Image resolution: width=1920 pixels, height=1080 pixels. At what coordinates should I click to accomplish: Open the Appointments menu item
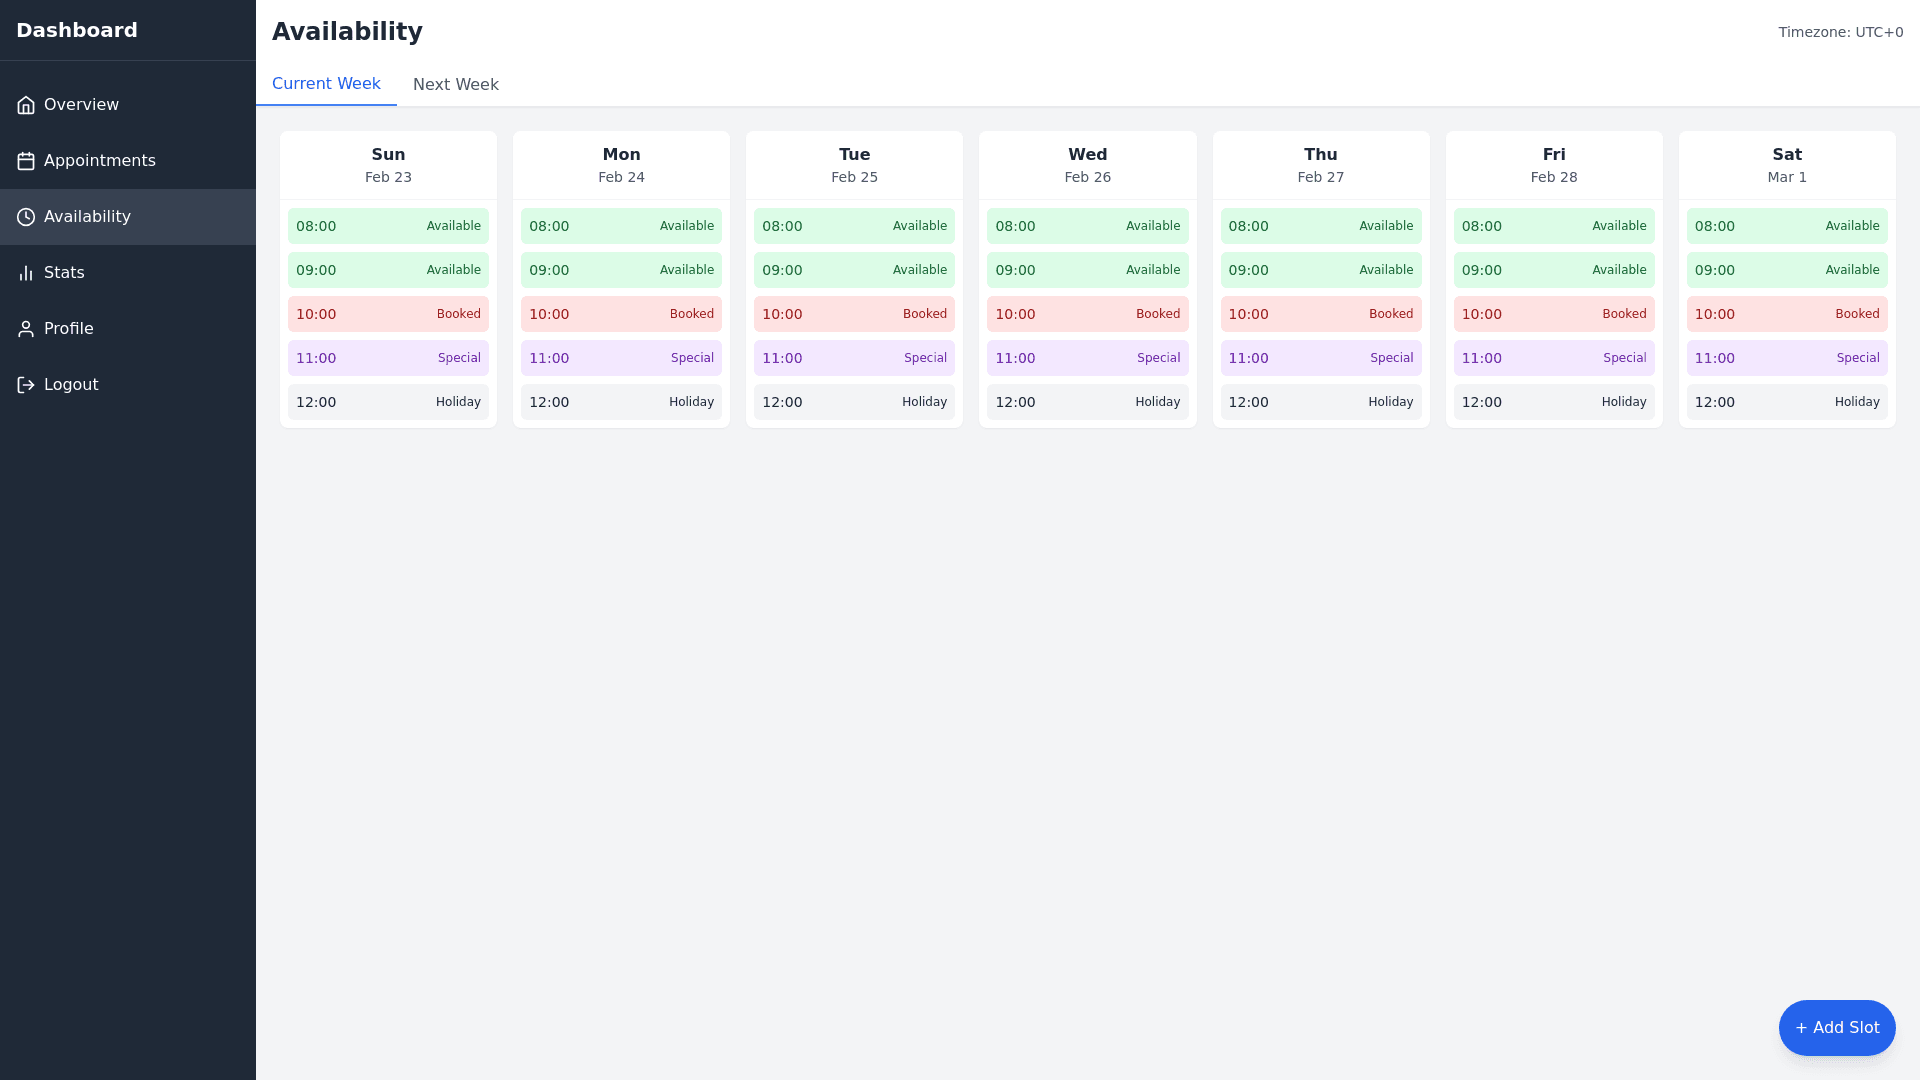point(100,161)
